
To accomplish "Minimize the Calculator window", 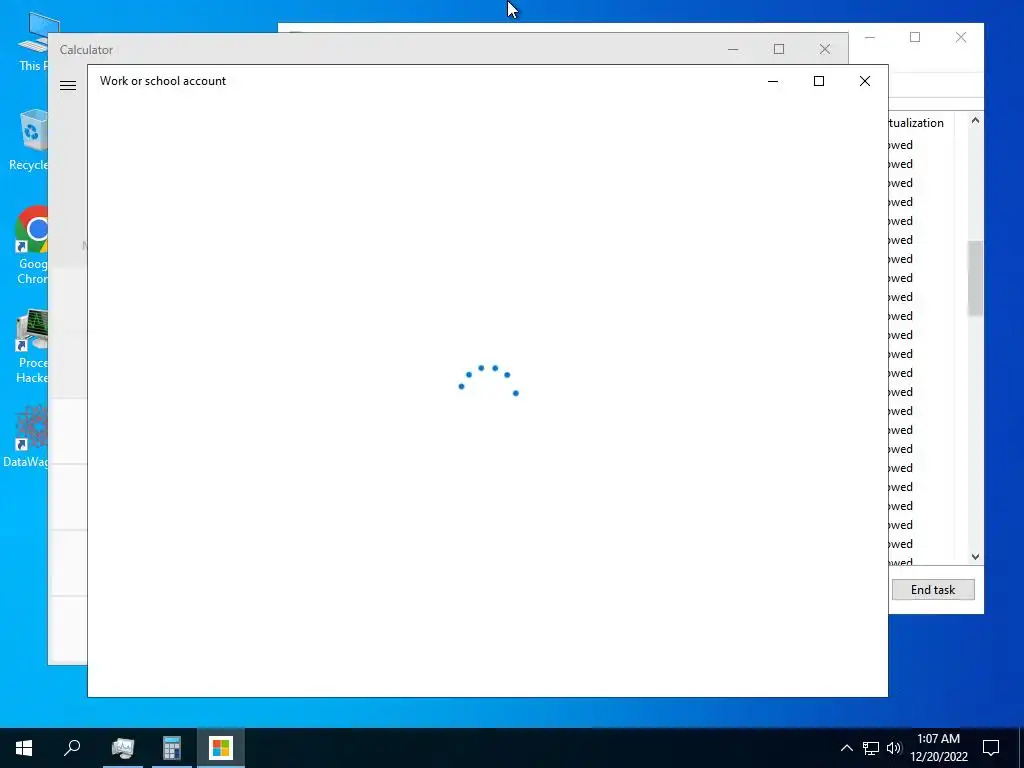I will 733,49.
